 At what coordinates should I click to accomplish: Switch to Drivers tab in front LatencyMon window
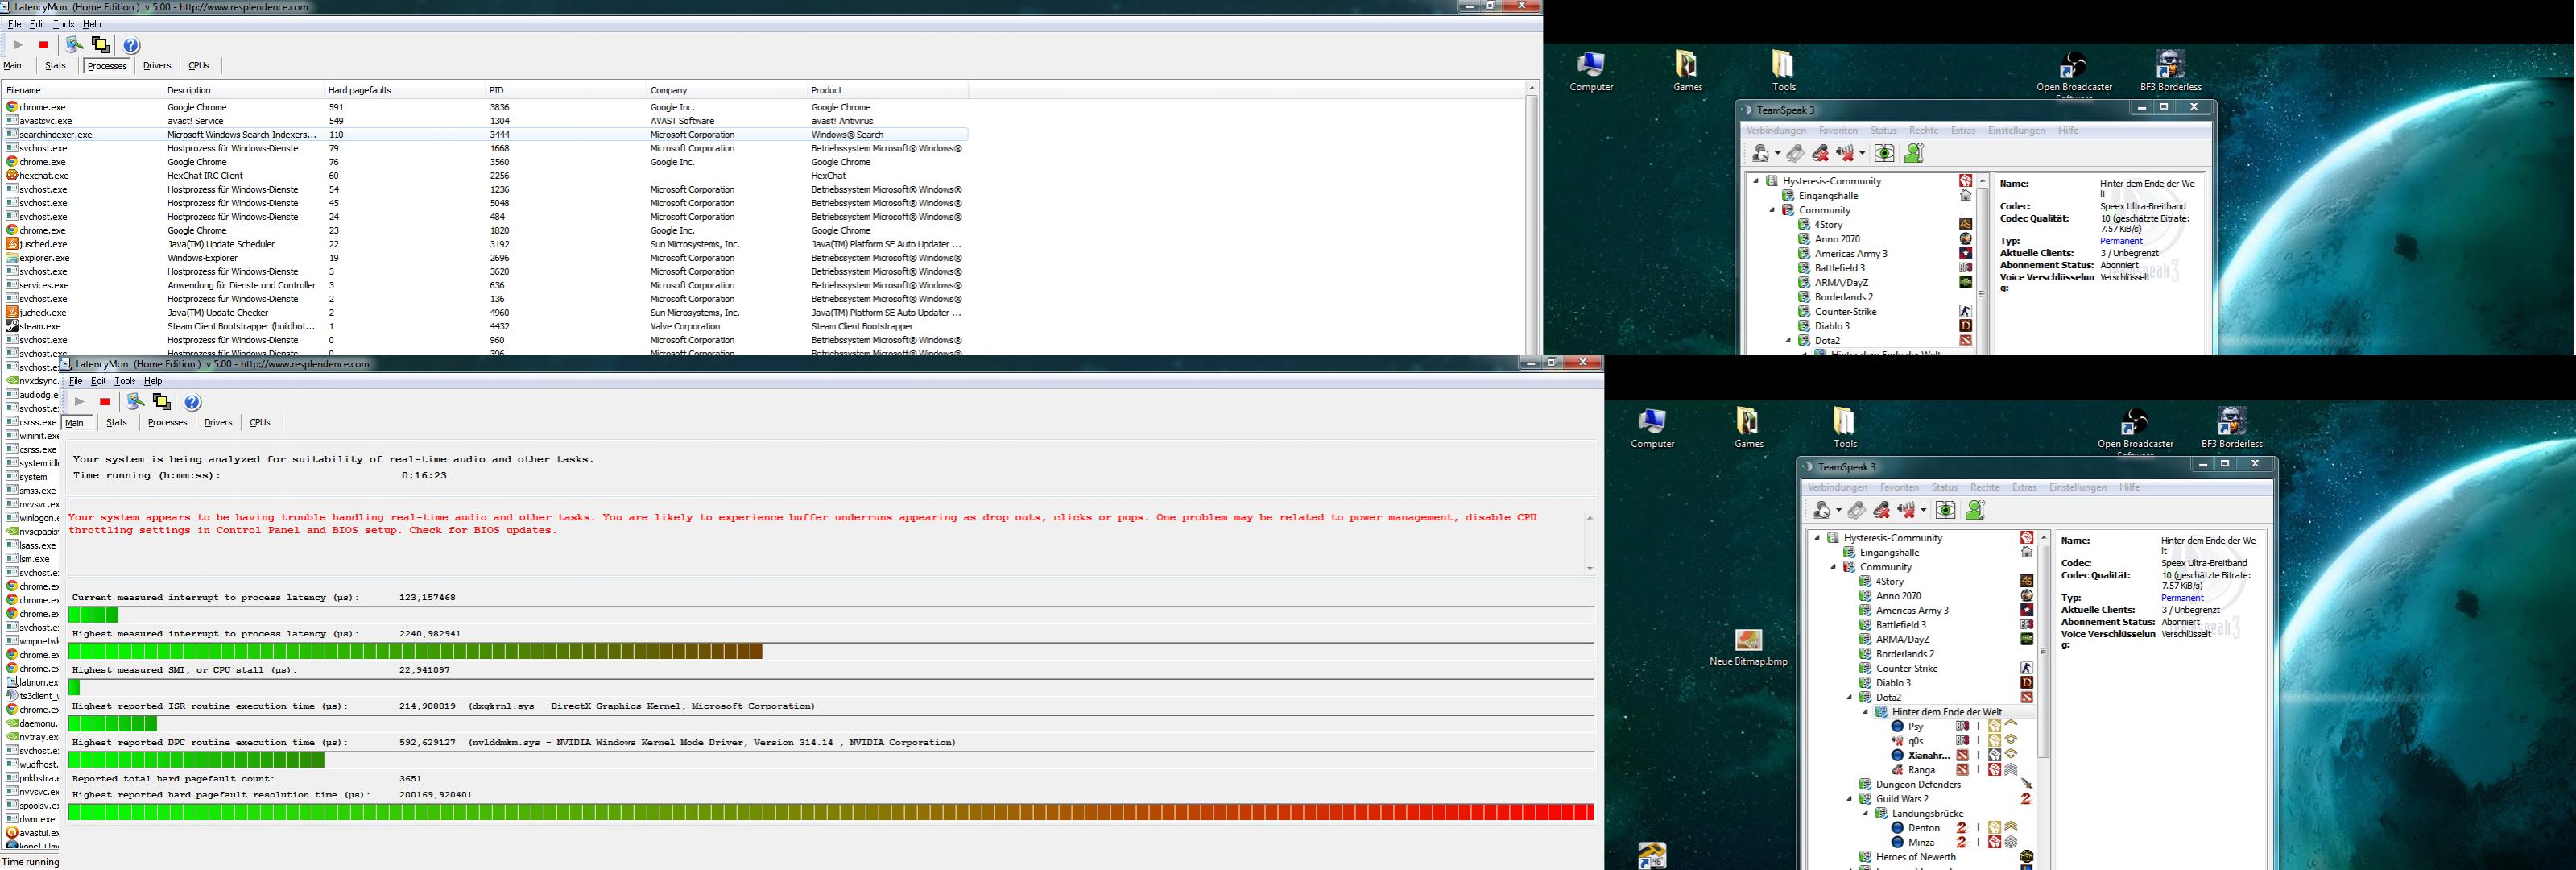point(218,422)
